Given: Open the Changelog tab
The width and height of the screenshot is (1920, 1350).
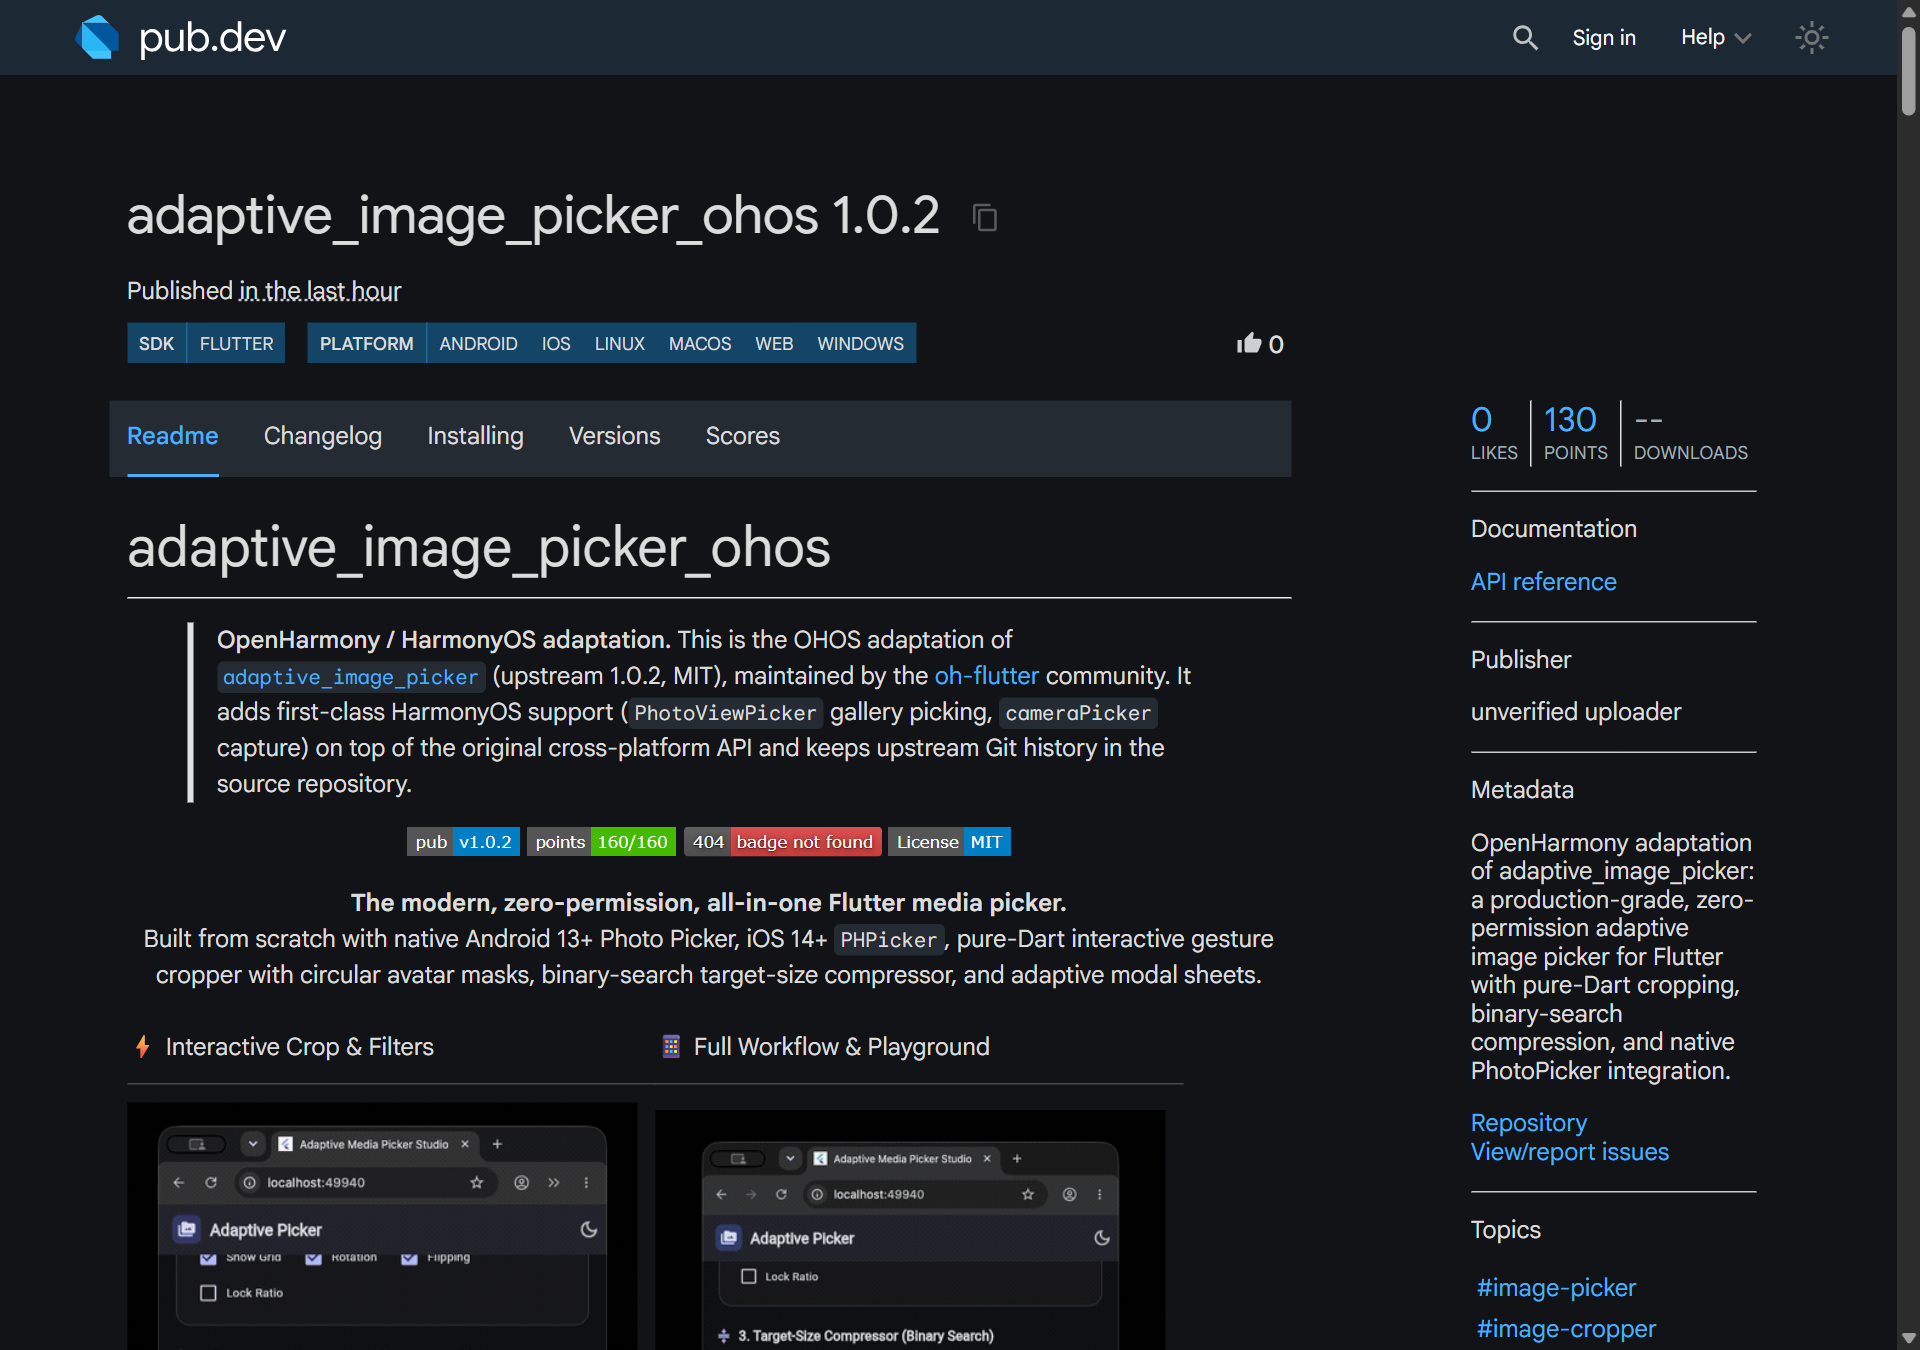Looking at the screenshot, I should [323, 437].
